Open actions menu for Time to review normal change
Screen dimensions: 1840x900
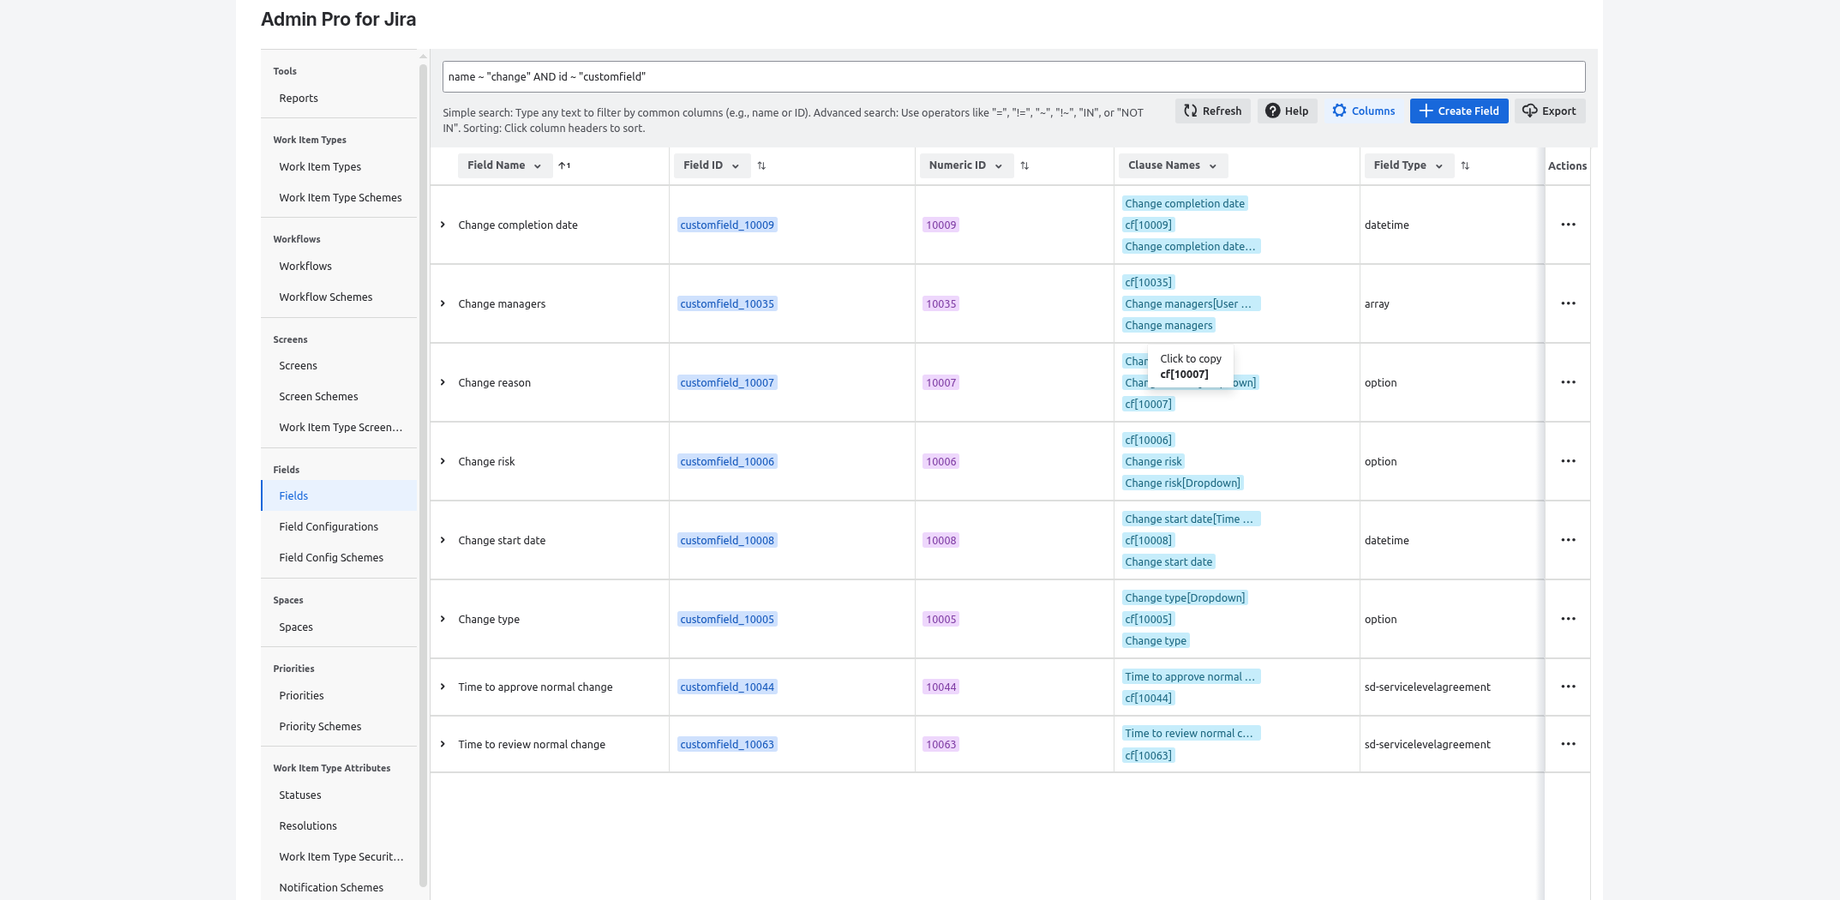point(1568,745)
